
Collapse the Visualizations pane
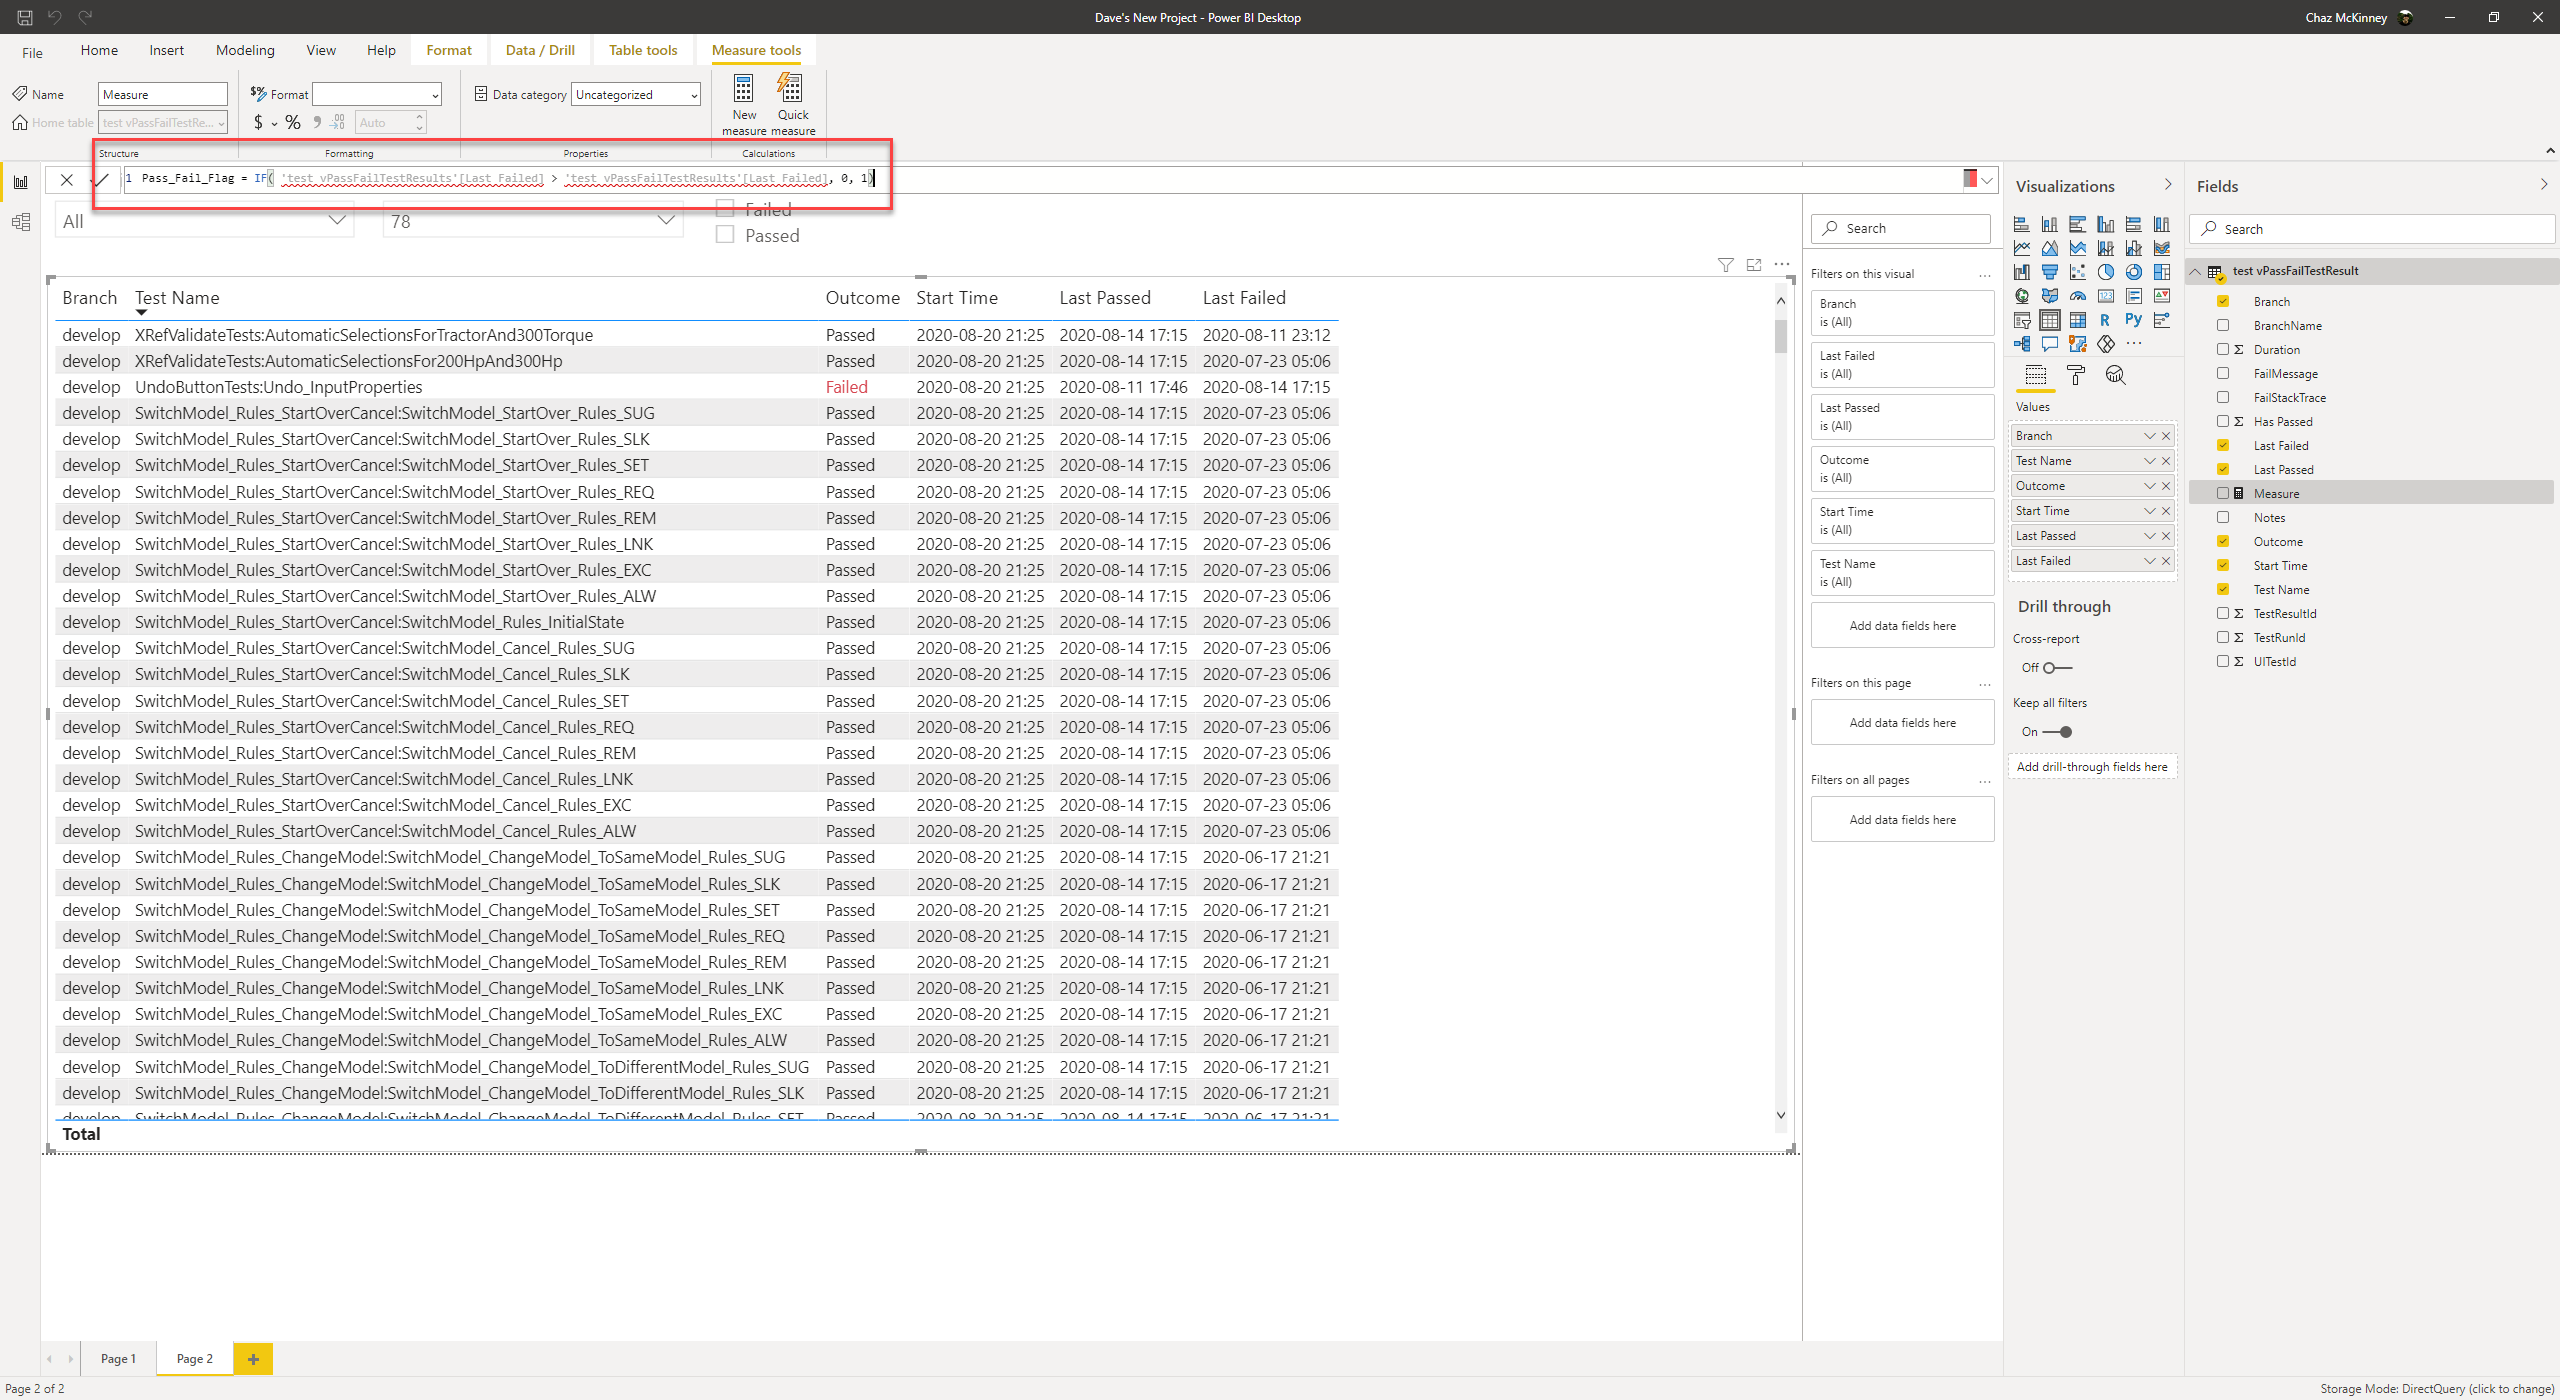(2168, 185)
